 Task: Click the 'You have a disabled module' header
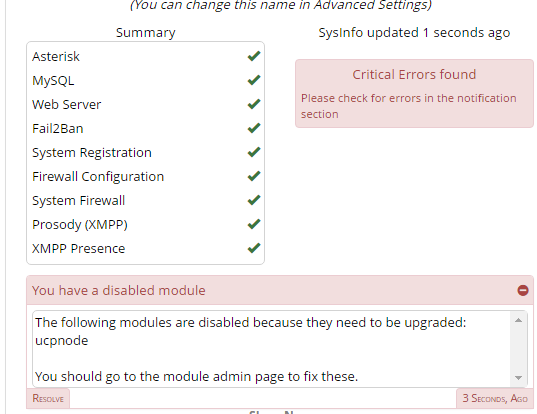[118, 290]
